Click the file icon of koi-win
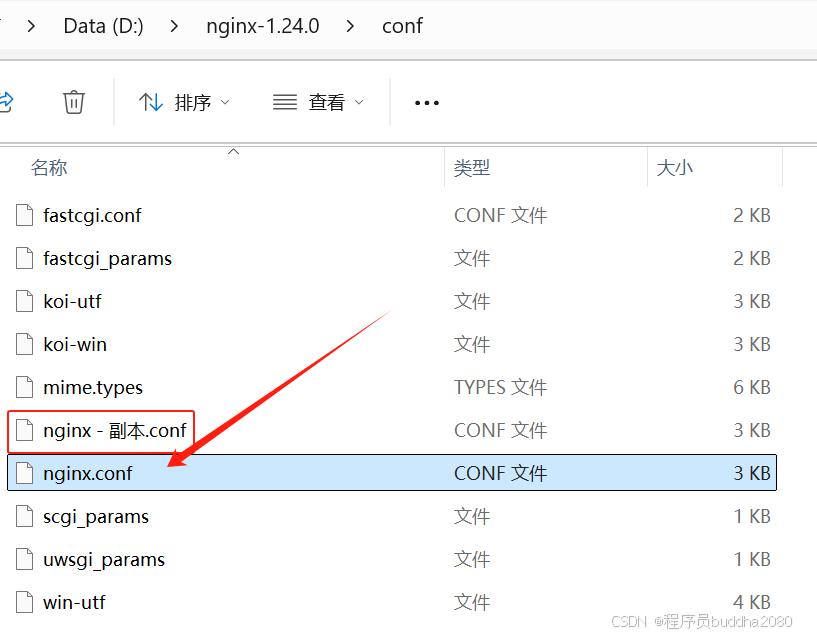 (x=24, y=344)
